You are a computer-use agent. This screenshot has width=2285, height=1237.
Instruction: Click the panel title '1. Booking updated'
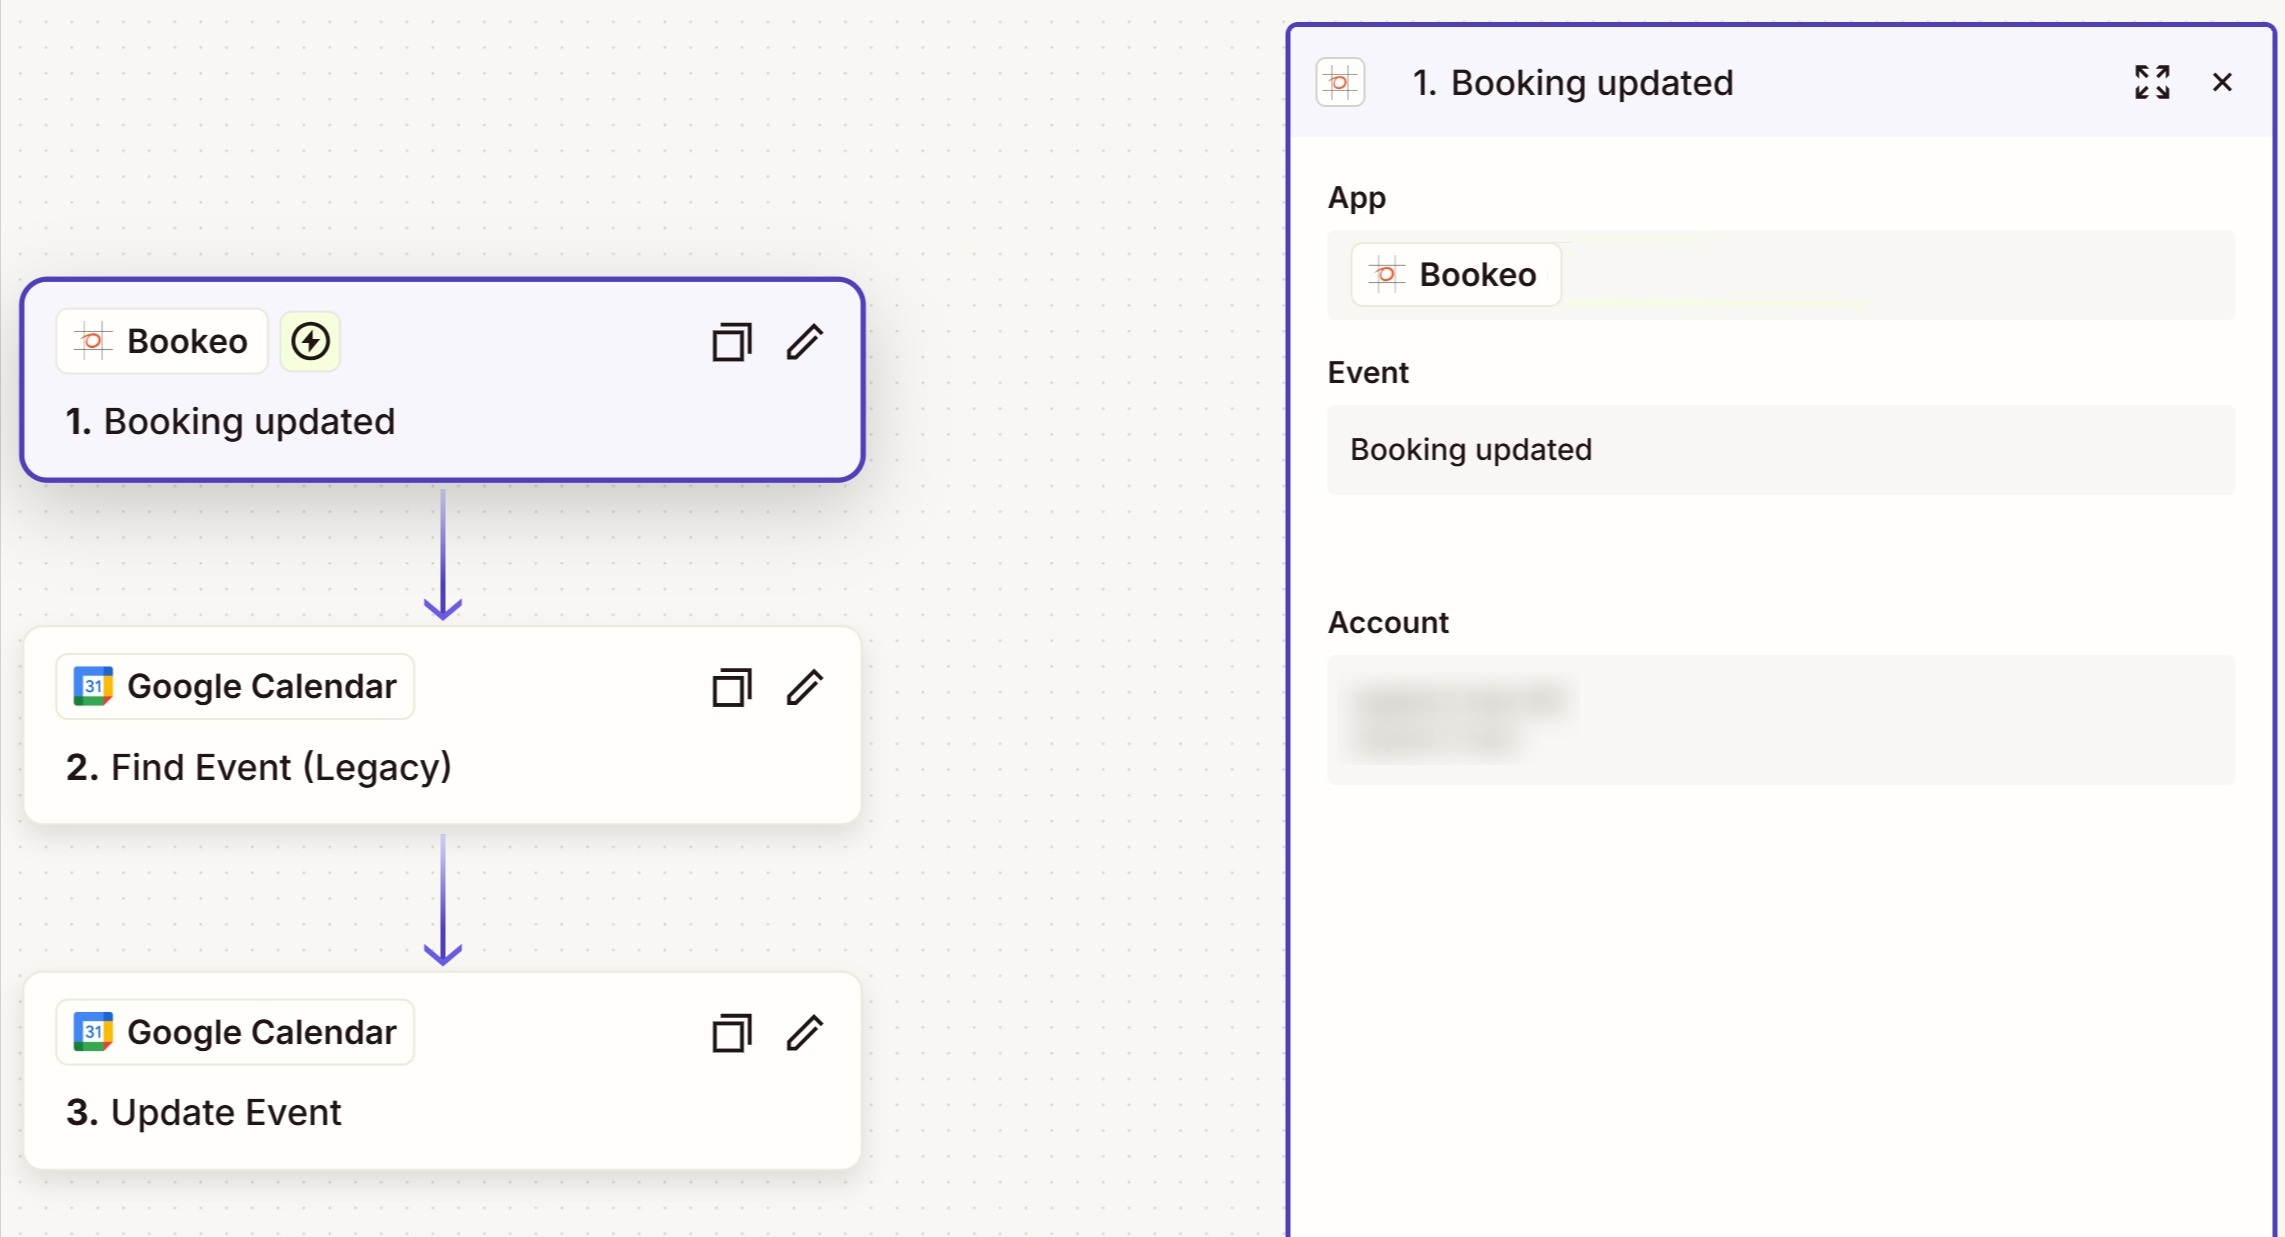[1573, 83]
